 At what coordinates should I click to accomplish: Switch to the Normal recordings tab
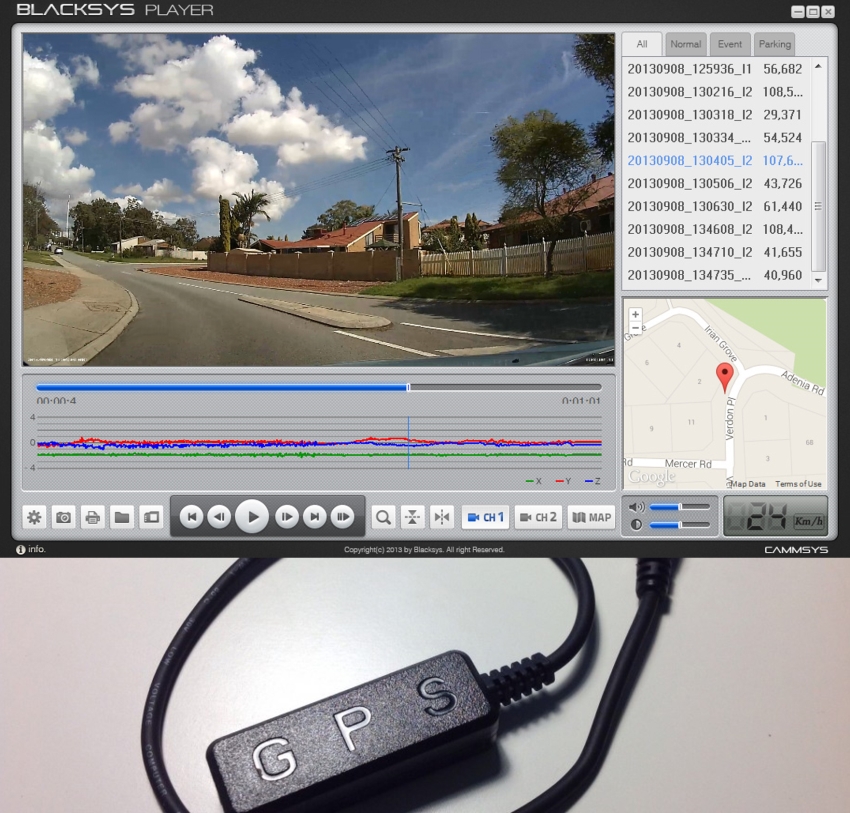685,44
